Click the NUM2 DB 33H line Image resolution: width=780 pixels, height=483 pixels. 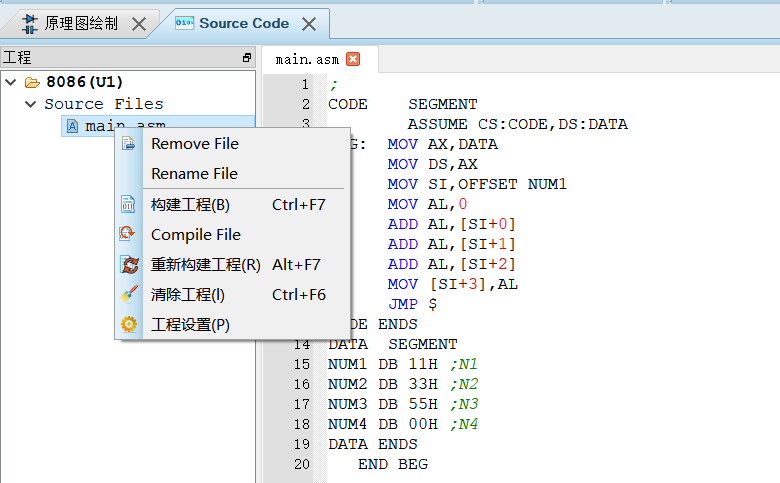(402, 385)
